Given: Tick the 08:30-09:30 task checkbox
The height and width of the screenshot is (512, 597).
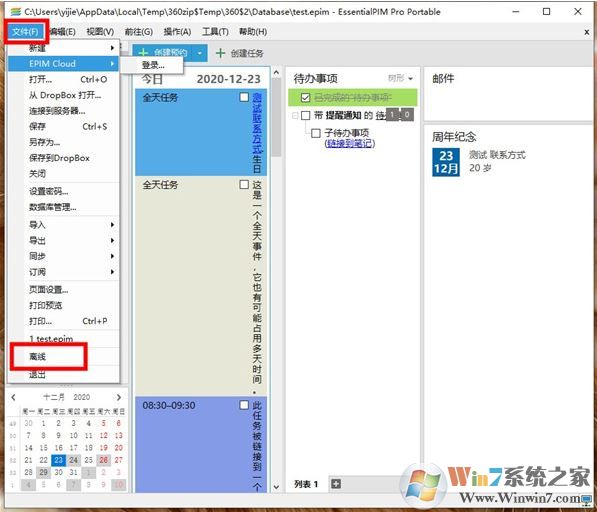Looking at the screenshot, I should click(x=244, y=405).
